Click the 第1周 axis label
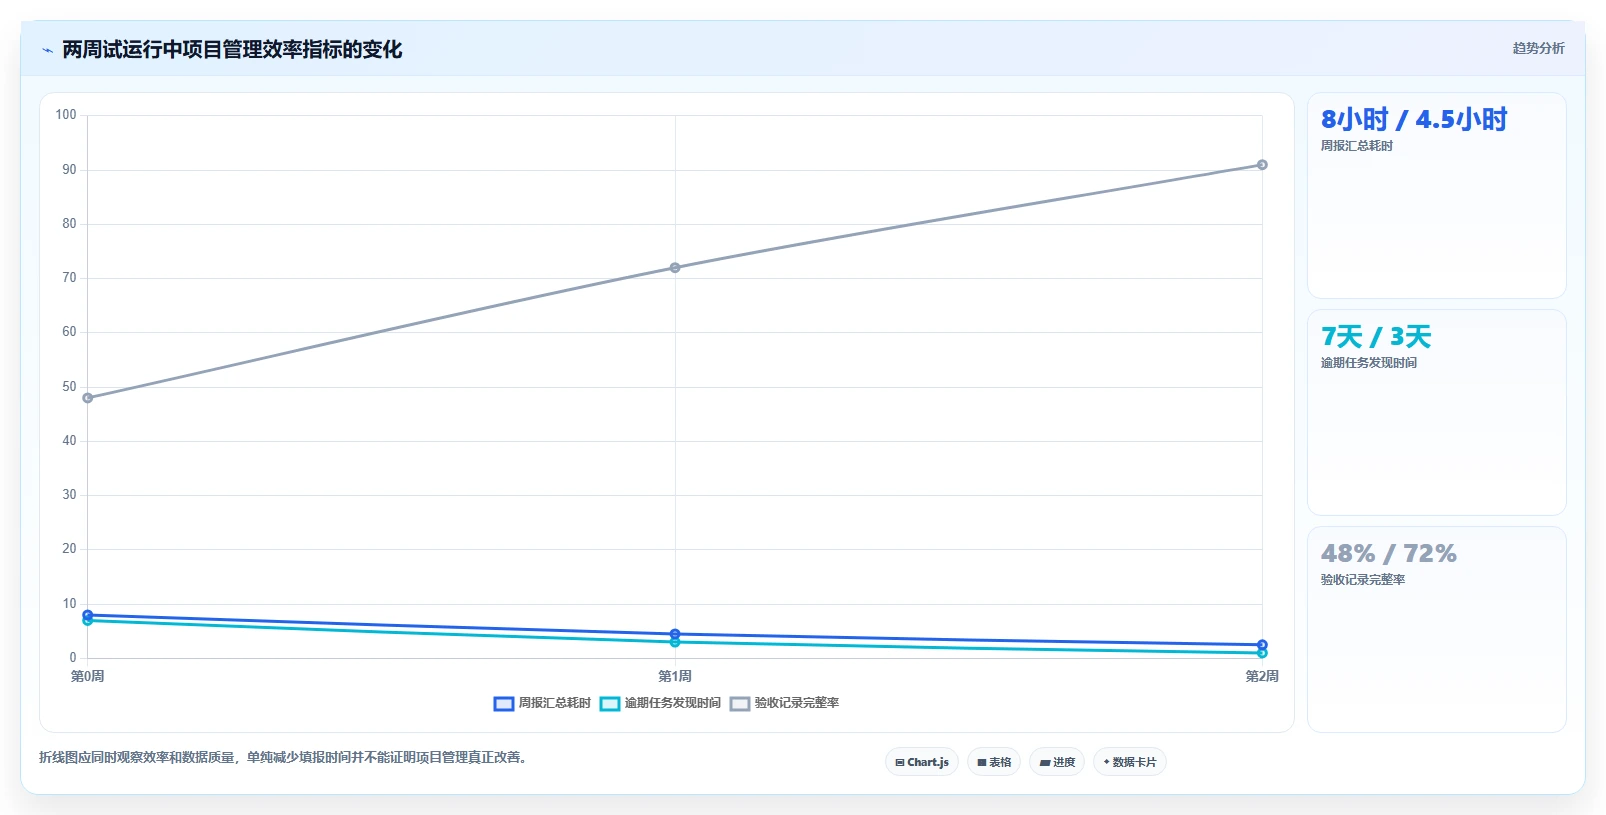Image resolution: width=1606 pixels, height=815 pixels. (675, 676)
